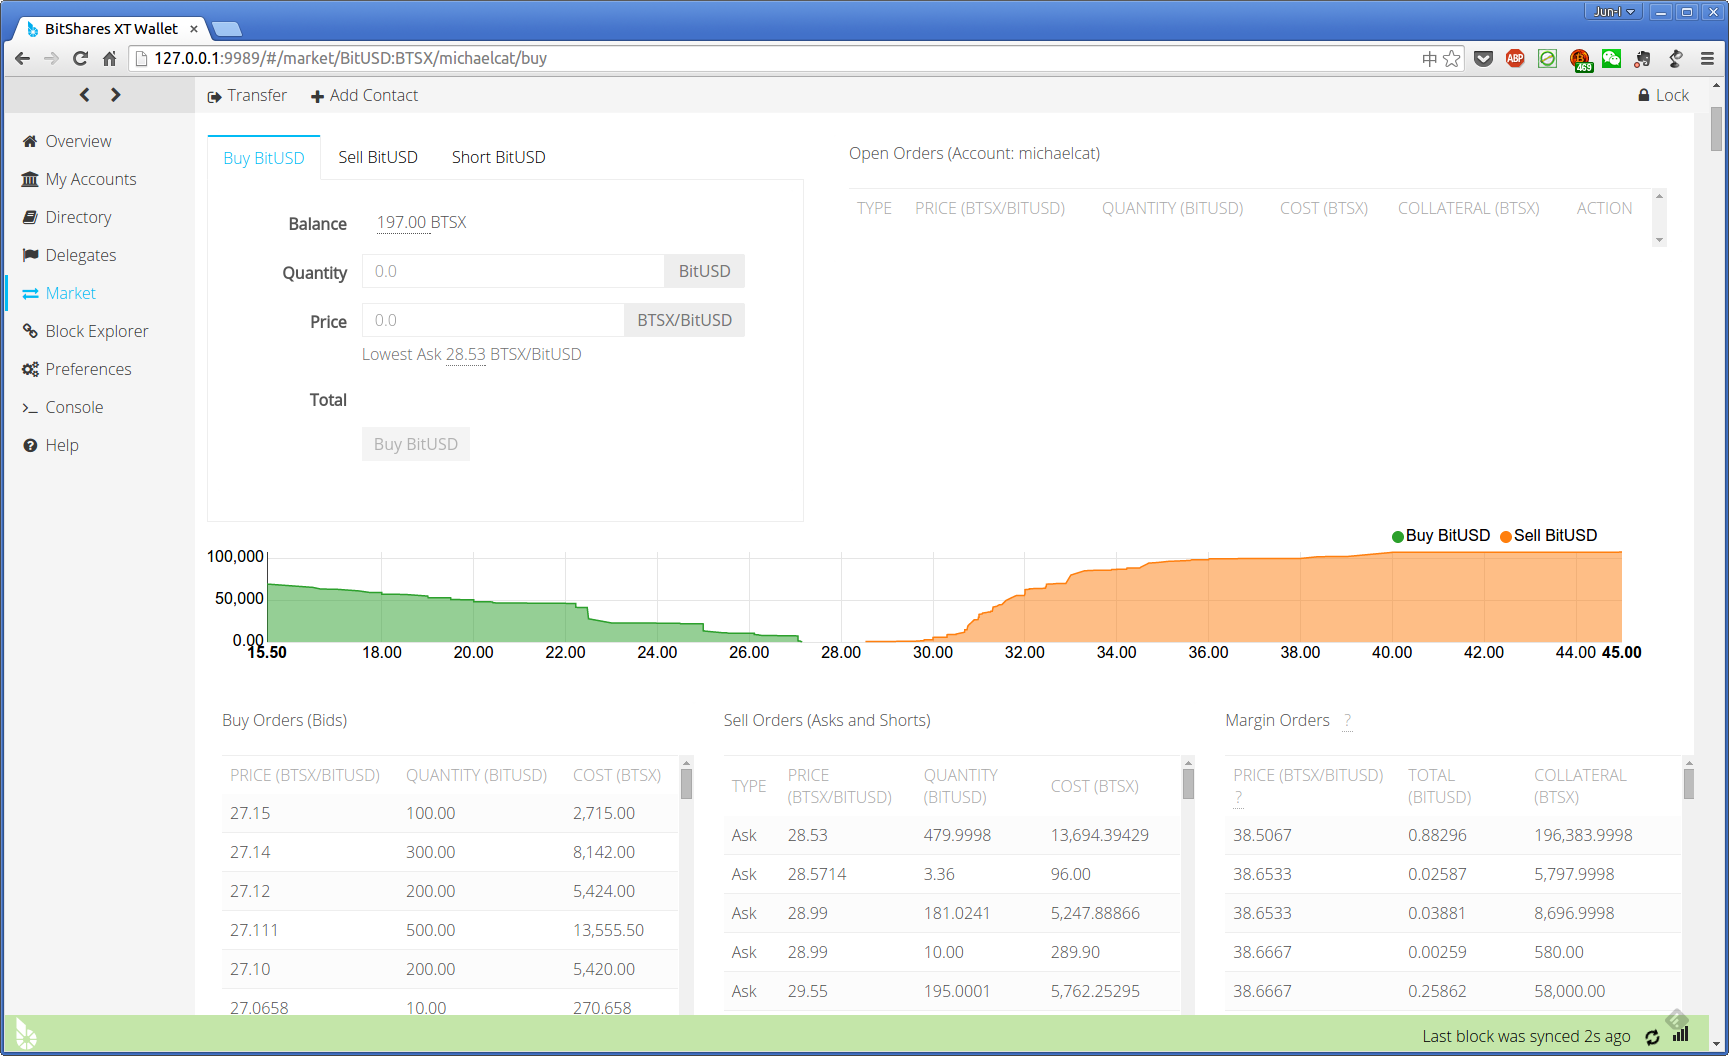Toggle Buy BitUSD legend green dot
This screenshot has height=1056, width=1729.
coord(1398,536)
